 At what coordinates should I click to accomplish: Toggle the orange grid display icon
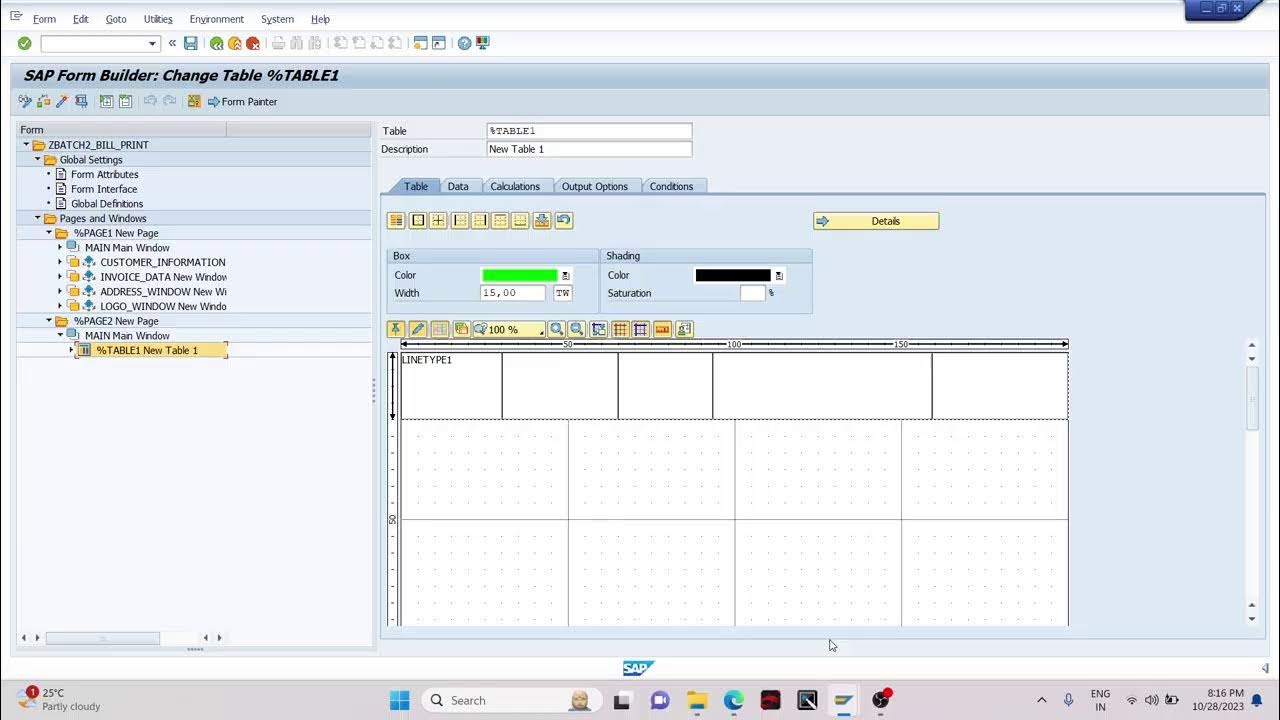click(620, 329)
